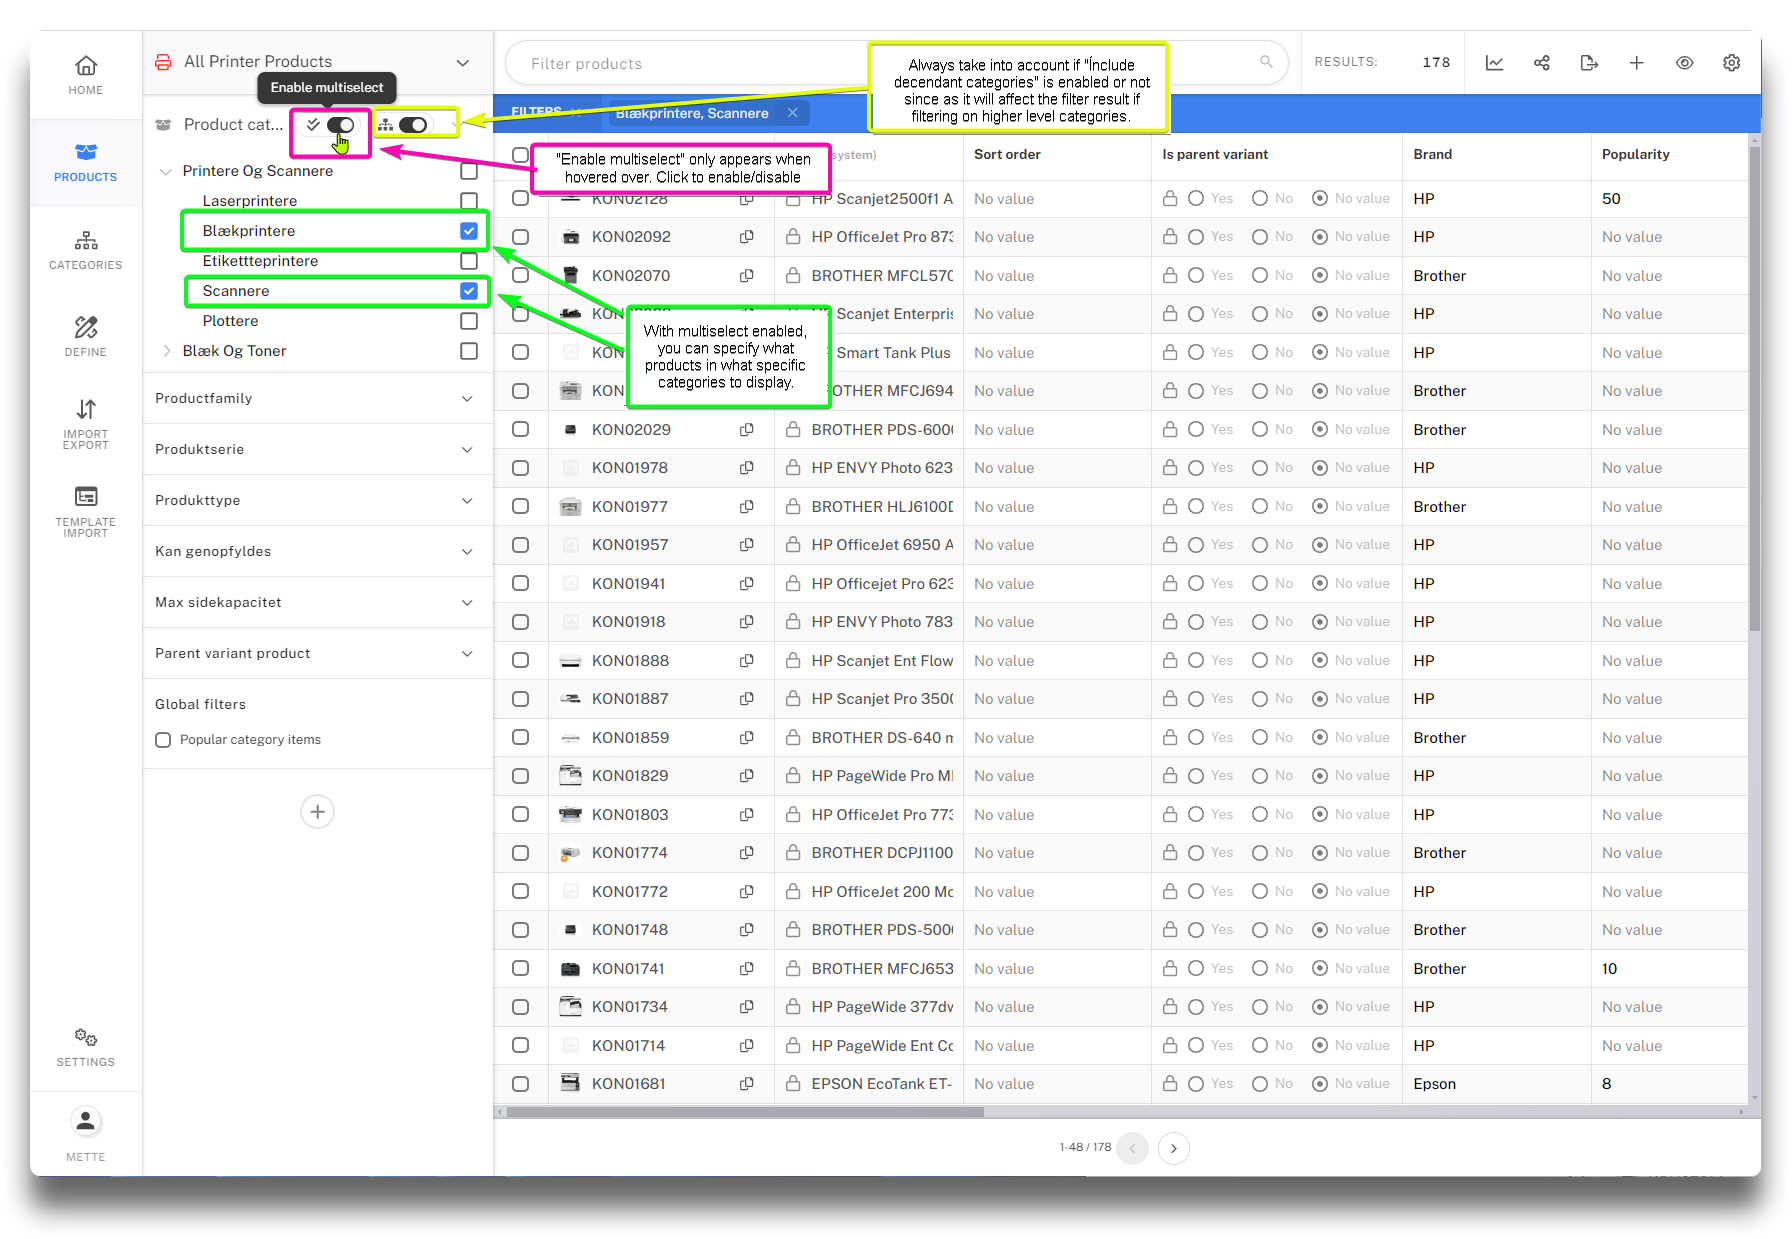Click the search magnifier icon
This screenshot has width=1792, height=1239.
click(x=1266, y=62)
